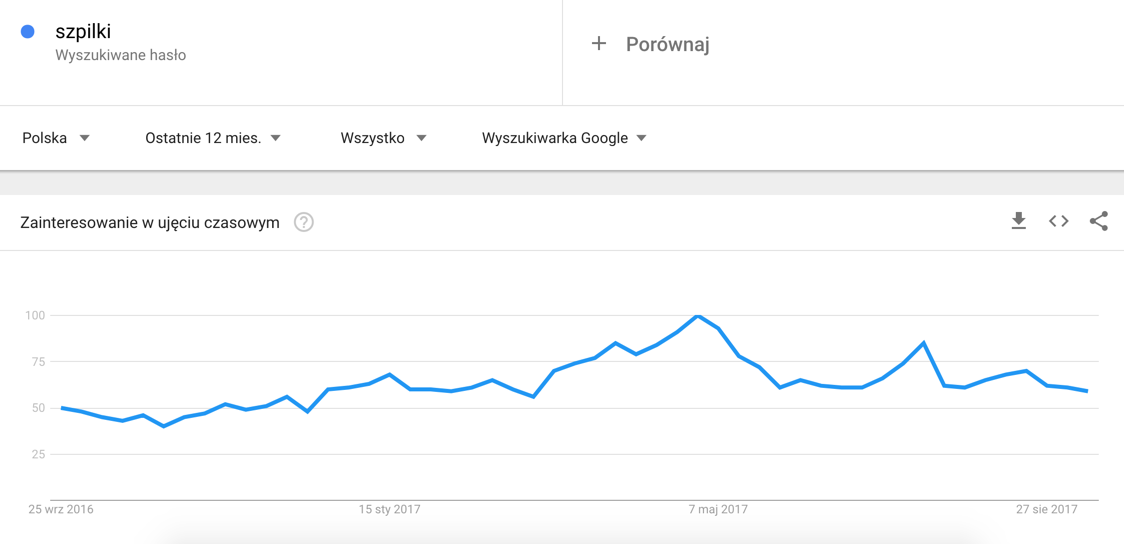The height and width of the screenshot is (544, 1124).
Task: Click the chart's highest peak at 100
Action: pos(698,316)
